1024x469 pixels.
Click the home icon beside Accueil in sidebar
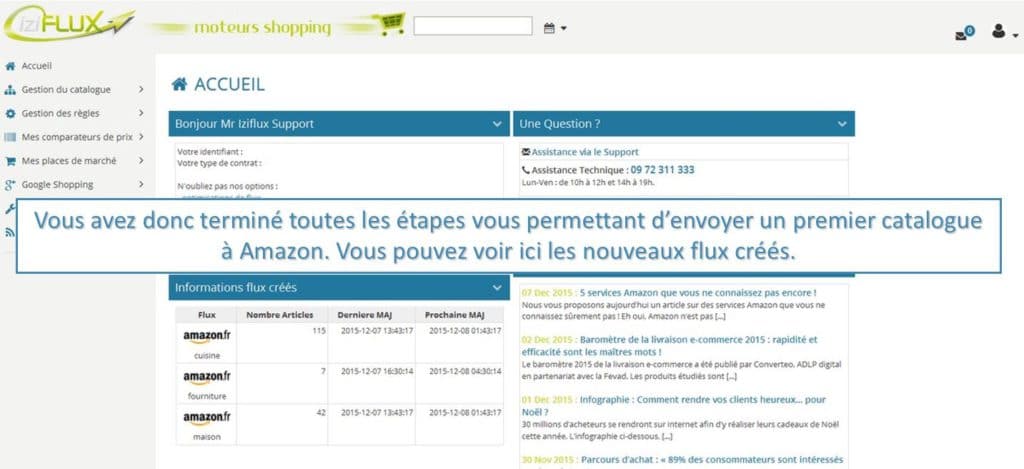(10, 66)
